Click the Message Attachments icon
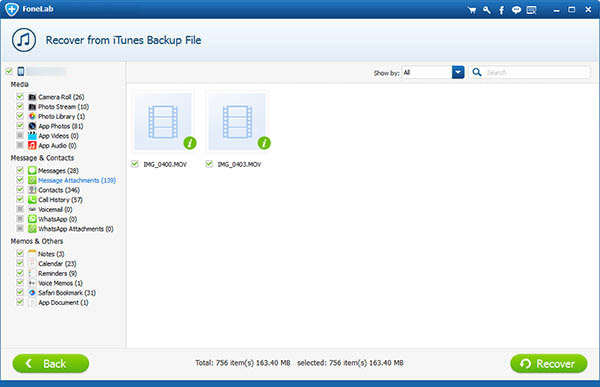The height and width of the screenshot is (387, 600). pyautogui.click(x=32, y=180)
